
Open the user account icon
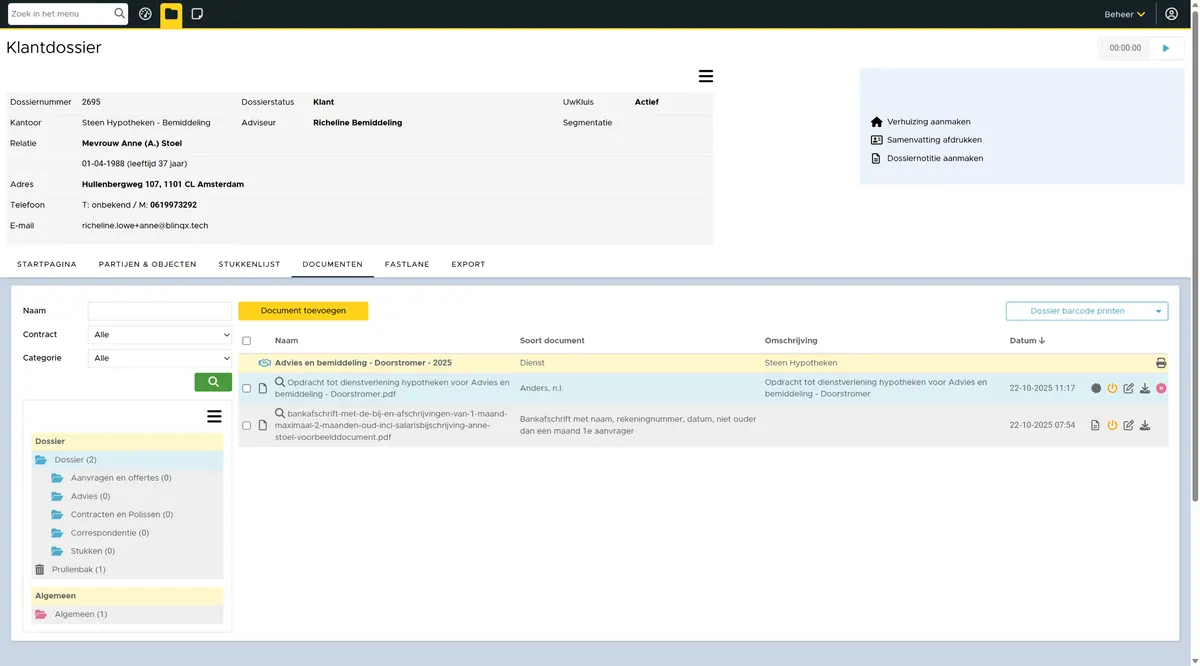(1172, 14)
